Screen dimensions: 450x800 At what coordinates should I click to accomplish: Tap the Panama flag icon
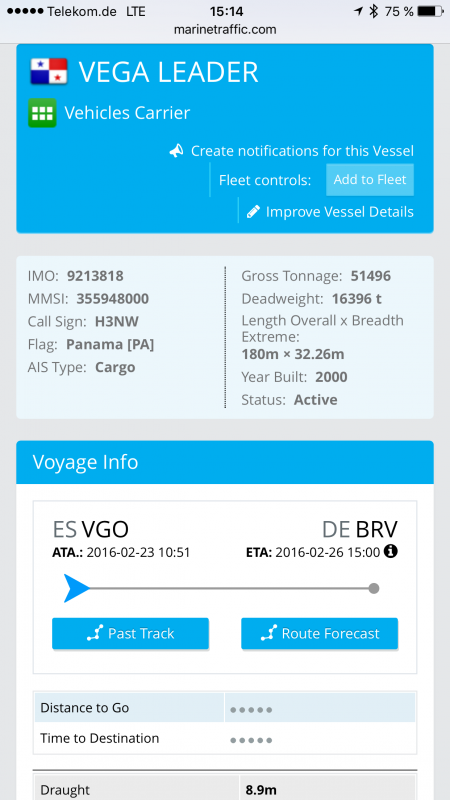49,71
